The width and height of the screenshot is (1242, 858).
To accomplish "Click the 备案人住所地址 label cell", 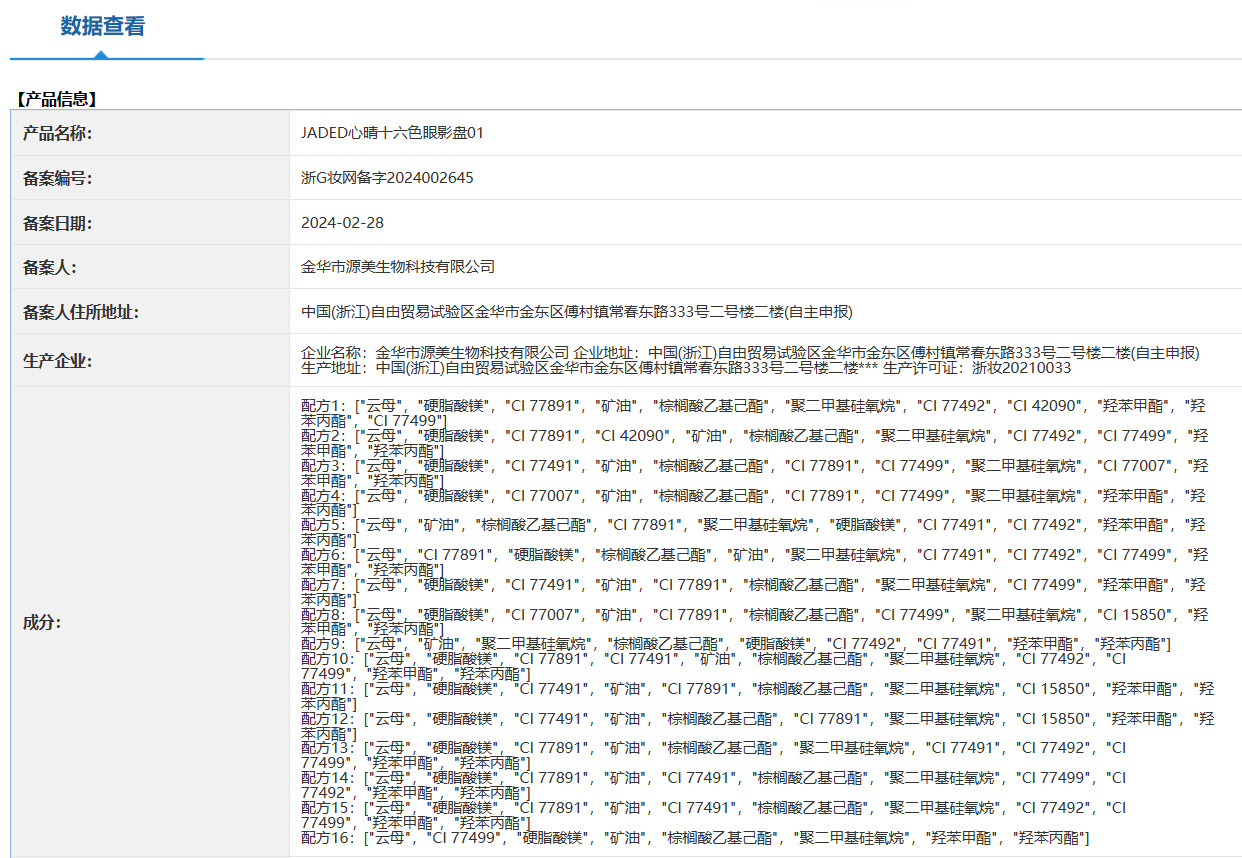I will tap(151, 312).
